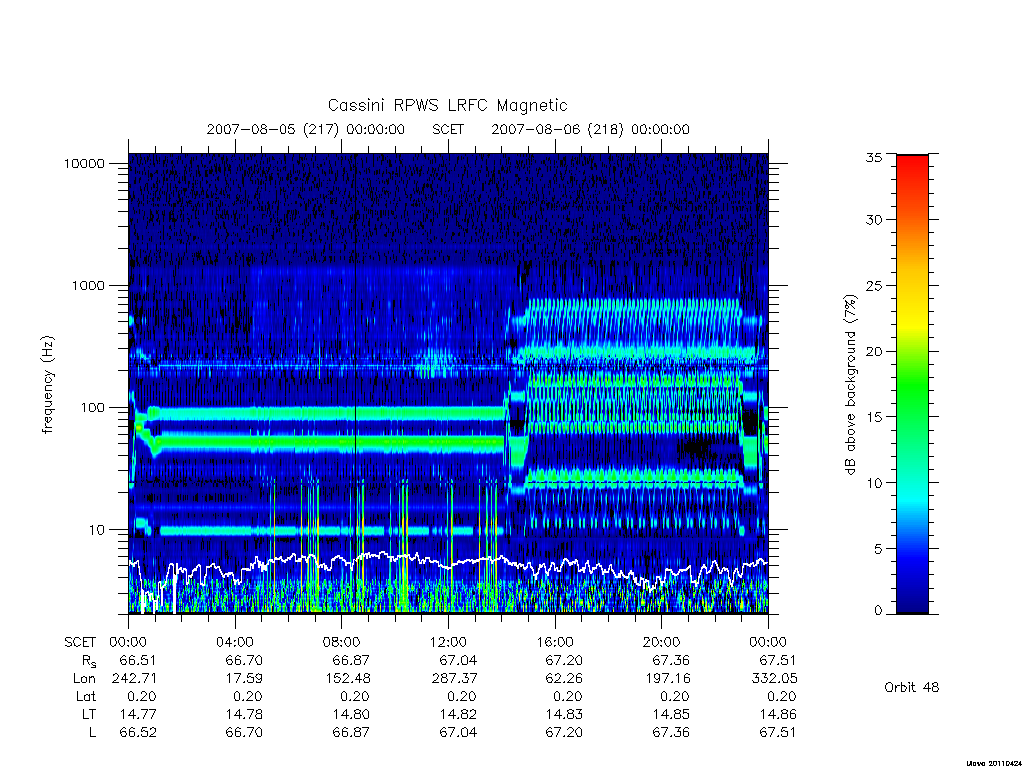1024x768 pixels.
Task: Click the "100" frequency tick label
Action: coord(92,408)
